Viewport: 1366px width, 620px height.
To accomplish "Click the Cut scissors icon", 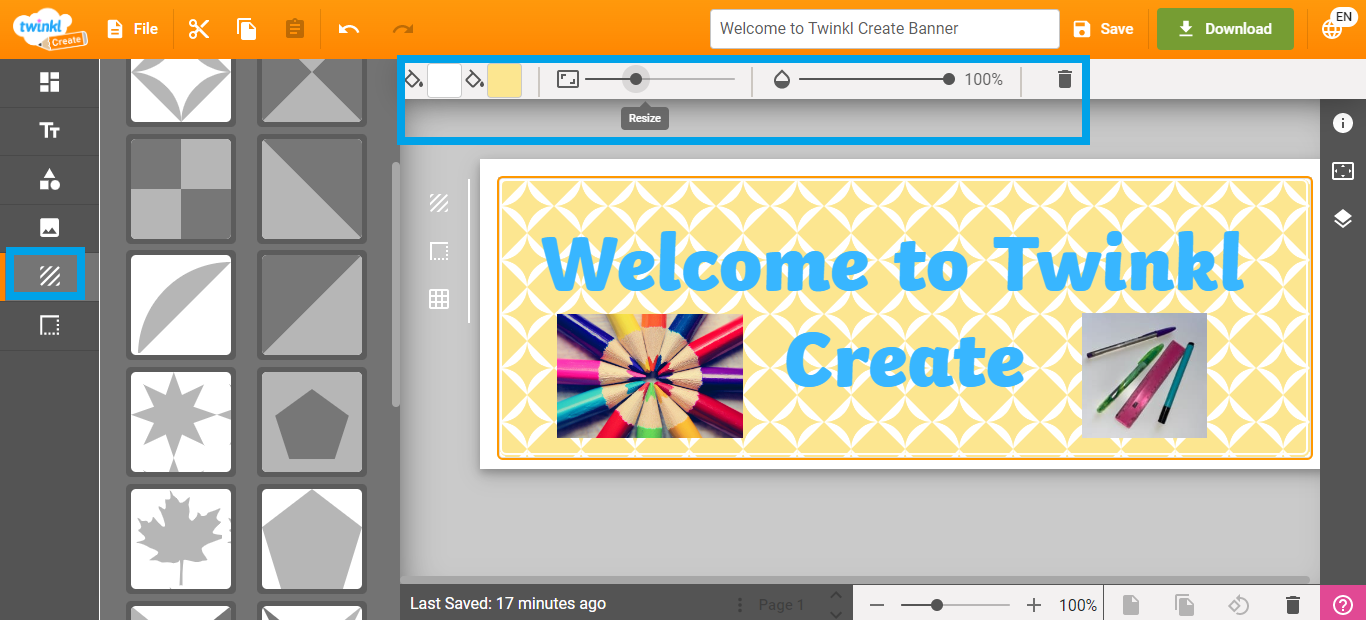I will 199,29.
